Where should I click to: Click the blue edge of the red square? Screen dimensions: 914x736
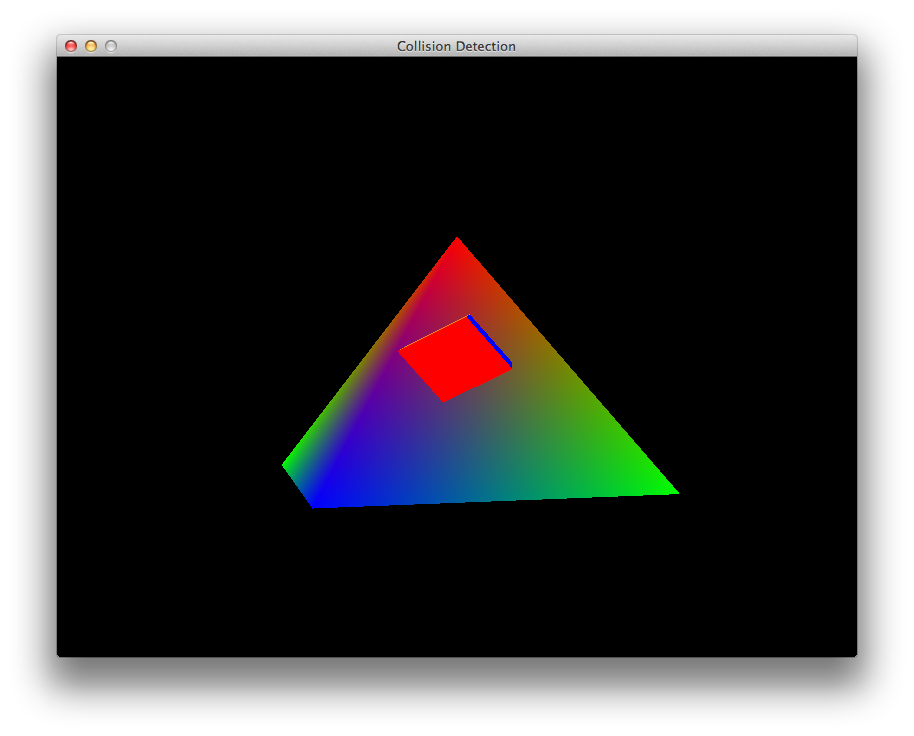(490, 341)
